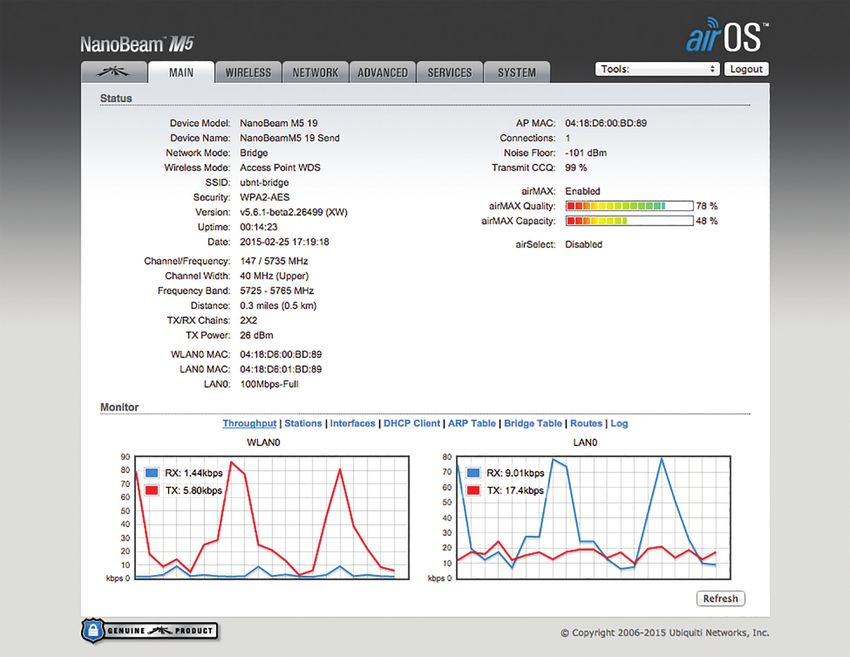The width and height of the screenshot is (850, 657).
Task: Click the airOS logo
Action: 726,36
